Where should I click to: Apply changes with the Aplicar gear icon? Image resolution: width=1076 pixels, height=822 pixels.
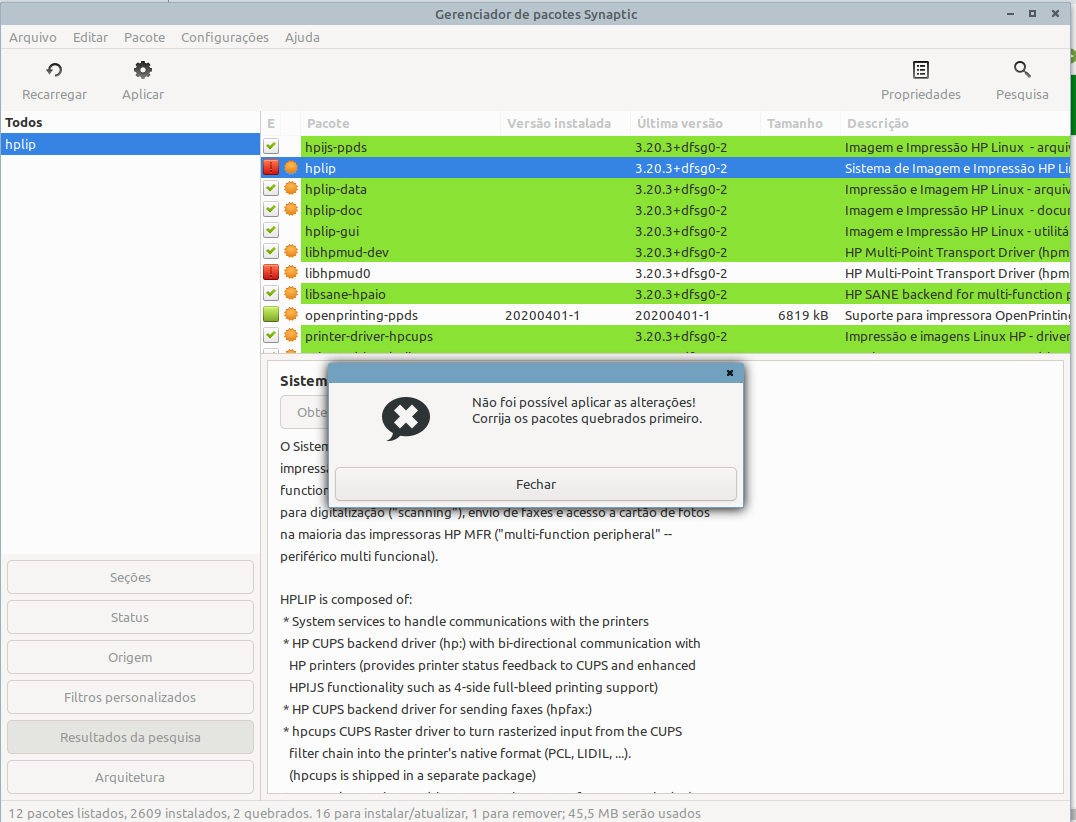(143, 70)
